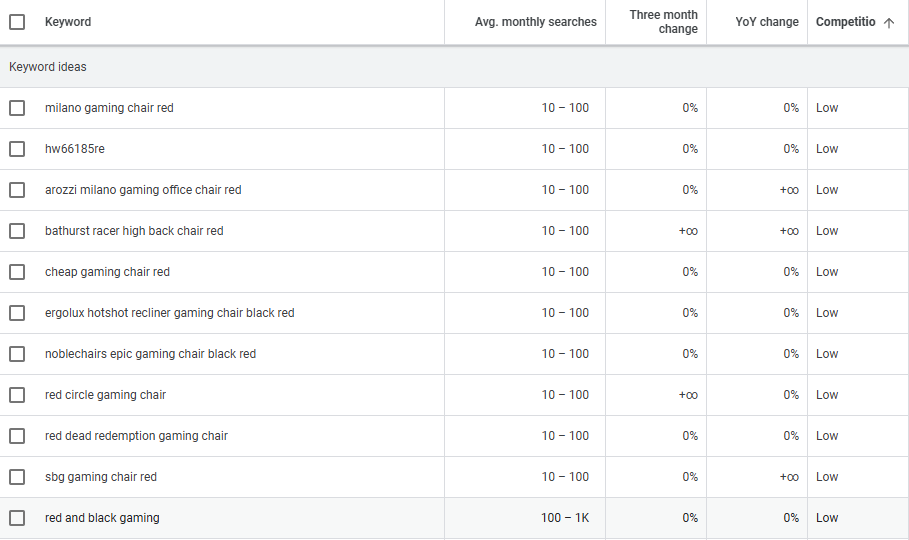
Task: Check the 'milano gaming chair red' row
Action: tap(17, 108)
